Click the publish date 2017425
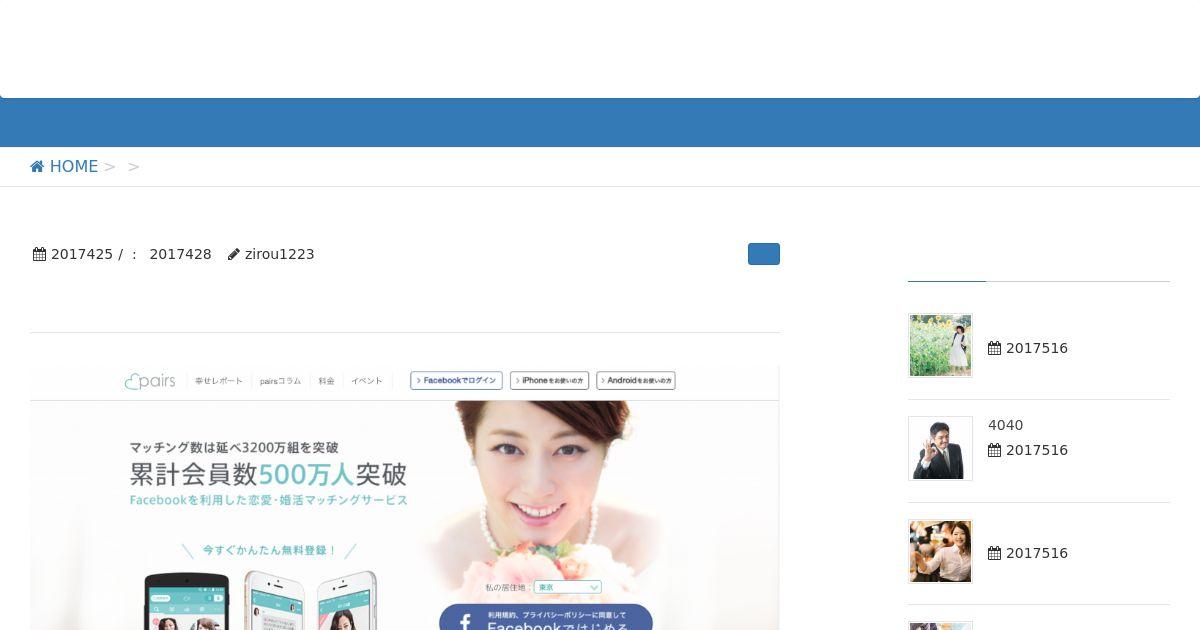The height and width of the screenshot is (630, 1200). tap(82, 254)
